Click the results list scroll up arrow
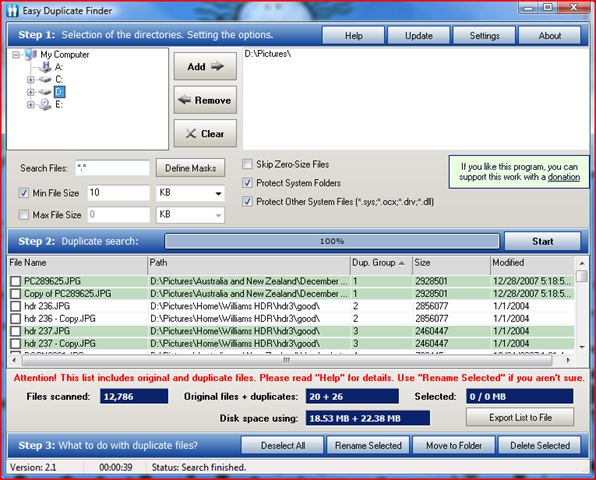This screenshot has height=480, width=596. tap(582, 263)
